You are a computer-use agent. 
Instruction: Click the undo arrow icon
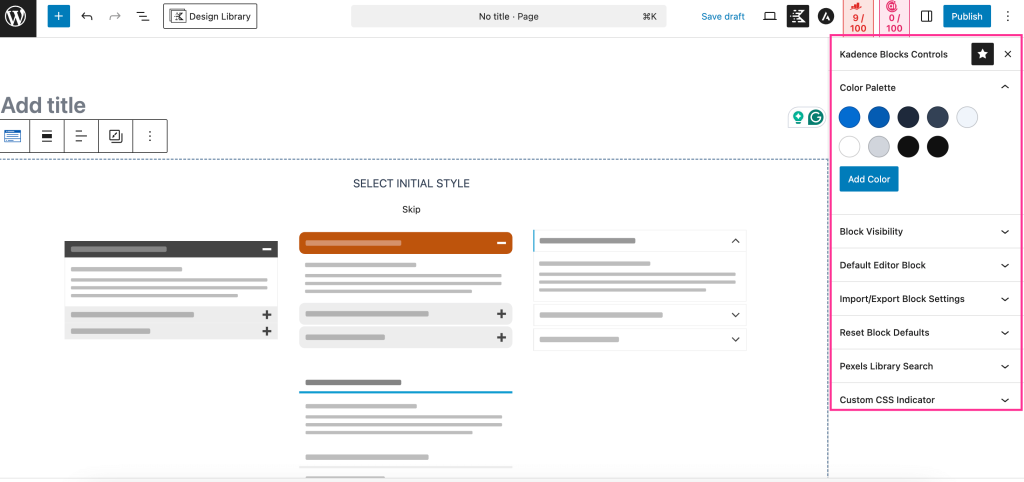[87, 17]
